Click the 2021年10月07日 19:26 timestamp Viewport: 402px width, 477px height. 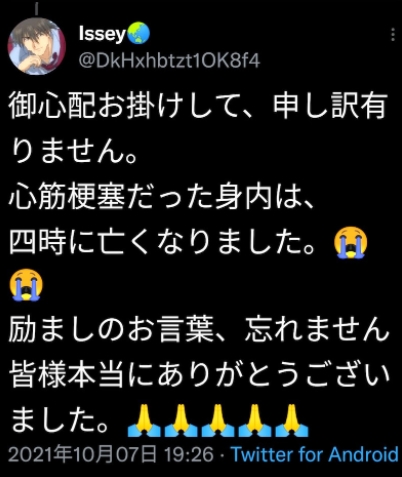click(111, 454)
